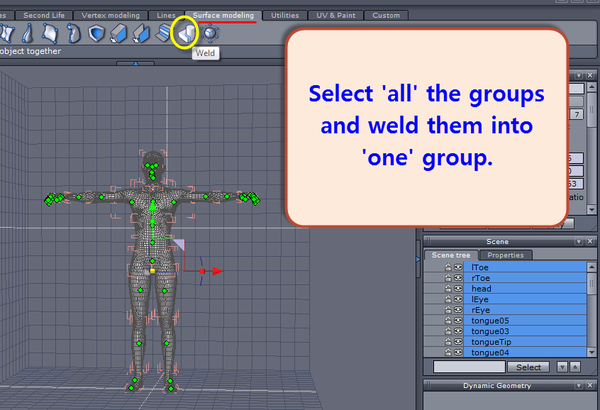The image size is (600, 410).
Task: Close the Dynamic Geometry panel
Action: 590,385
